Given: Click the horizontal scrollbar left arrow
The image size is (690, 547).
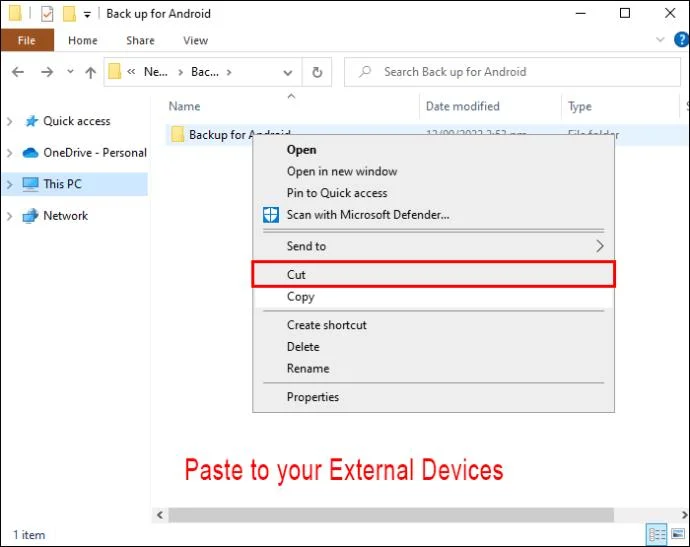Looking at the screenshot, I should point(160,515).
